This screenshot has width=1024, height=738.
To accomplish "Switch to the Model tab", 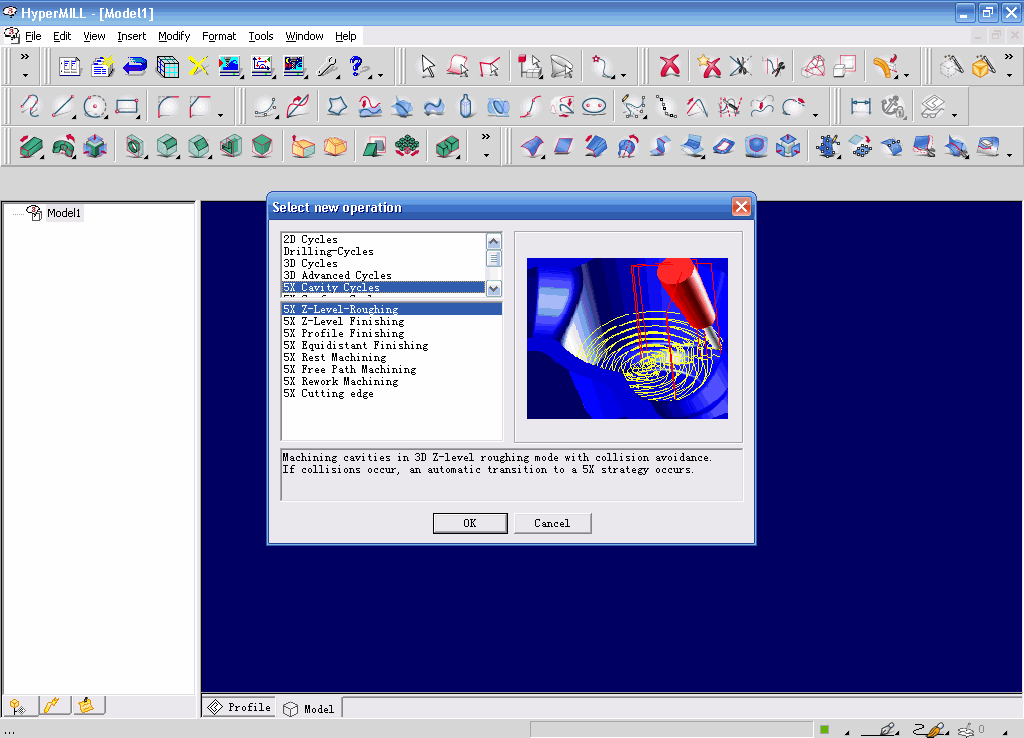I will (309, 709).
